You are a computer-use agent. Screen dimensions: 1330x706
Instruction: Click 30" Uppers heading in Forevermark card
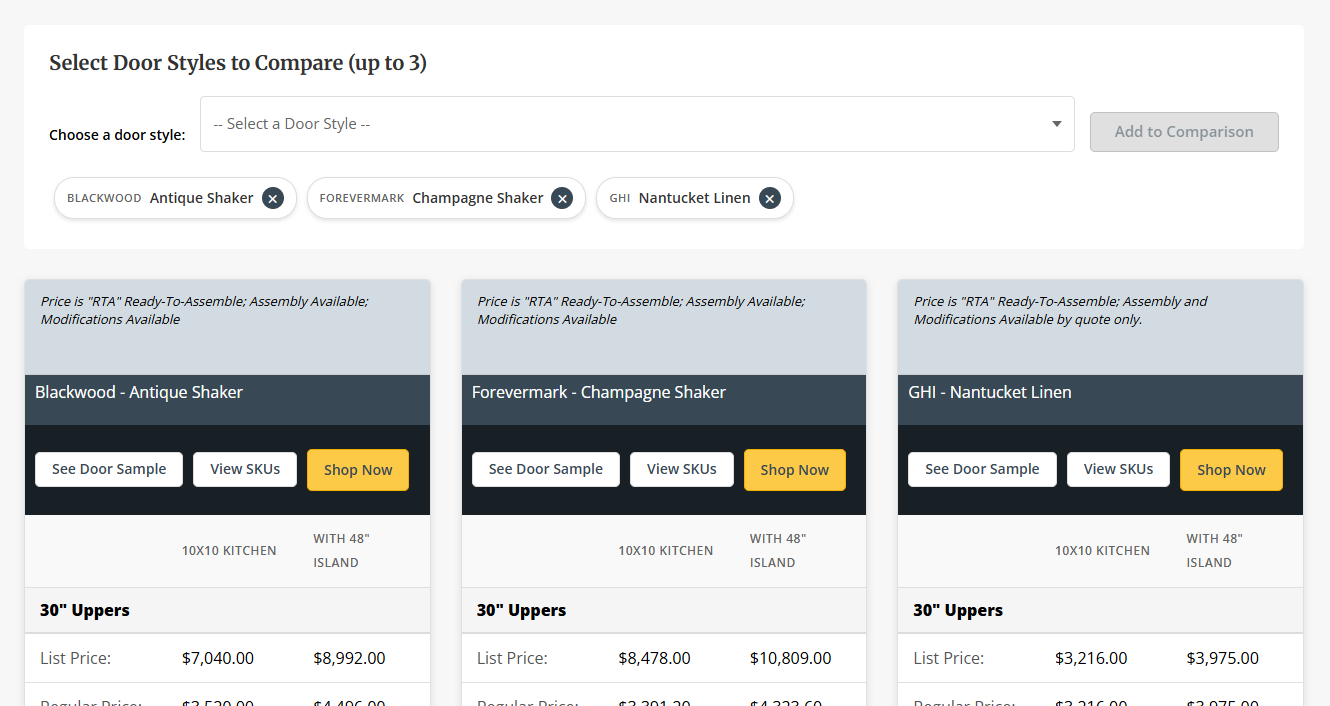point(521,610)
